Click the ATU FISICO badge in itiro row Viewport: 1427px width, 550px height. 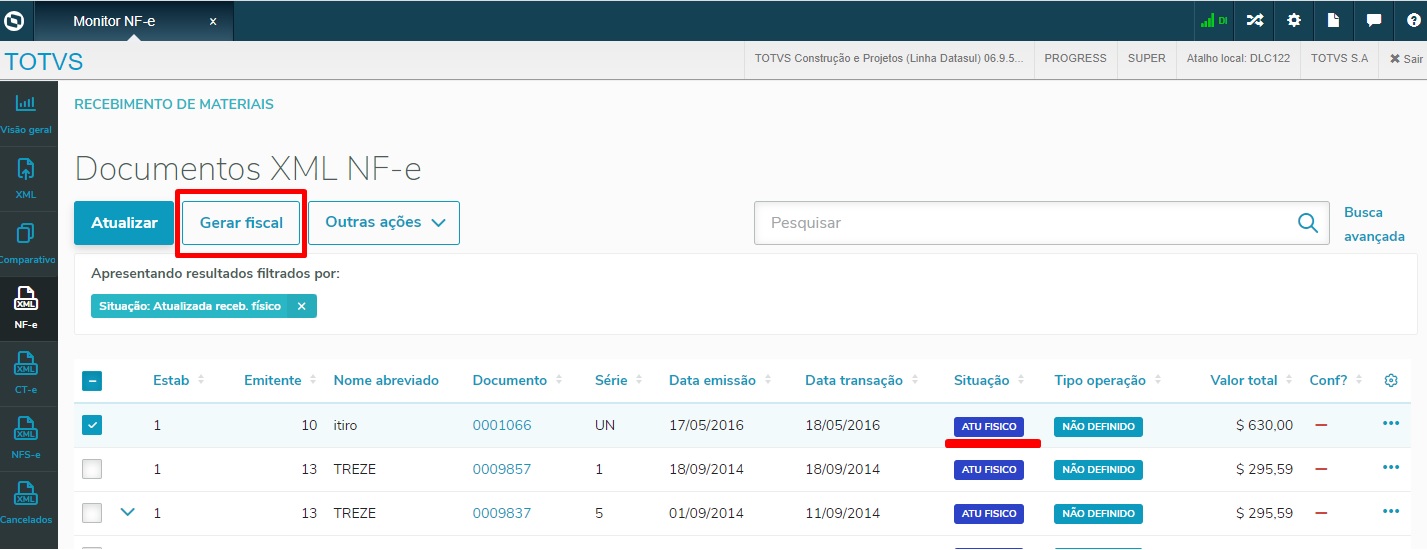click(x=989, y=426)
